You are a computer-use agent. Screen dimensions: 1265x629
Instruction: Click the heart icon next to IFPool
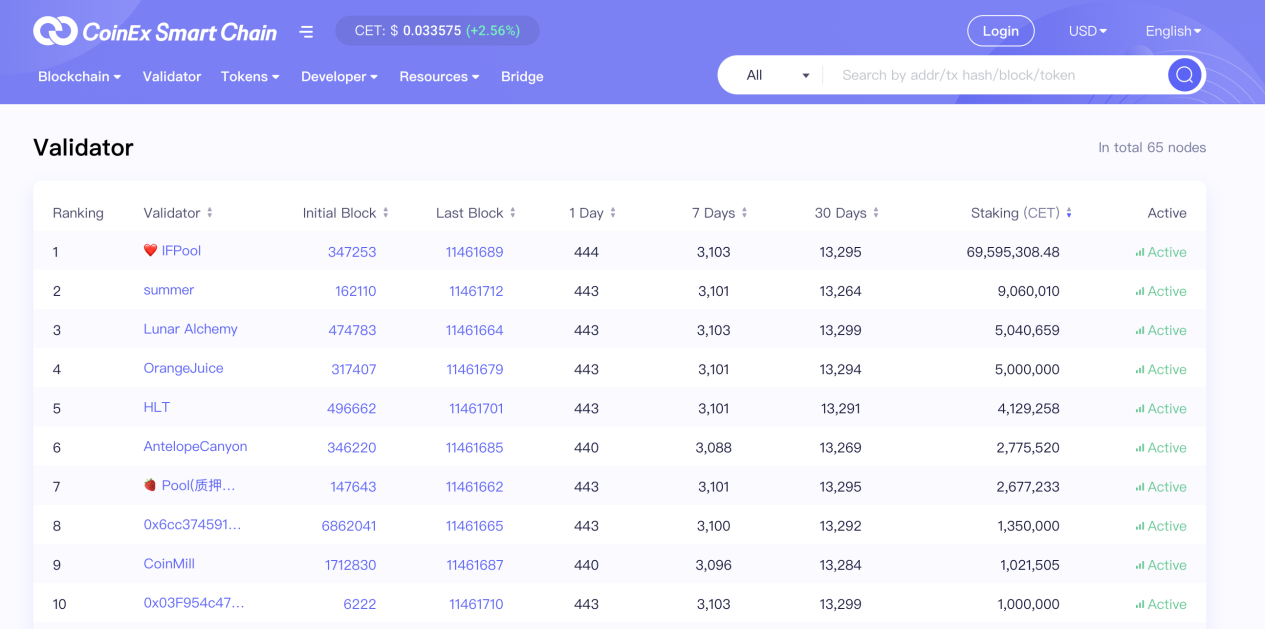[151, 251]
